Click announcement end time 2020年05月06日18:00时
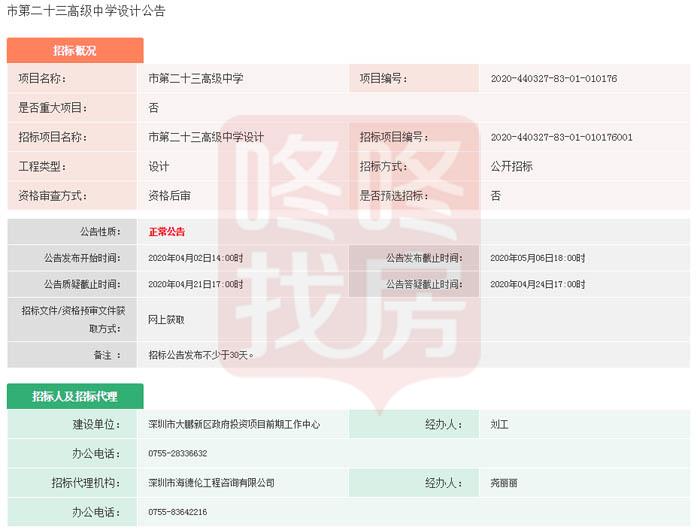Viewport: 700px width, 530px height. (x=538, y=258)
